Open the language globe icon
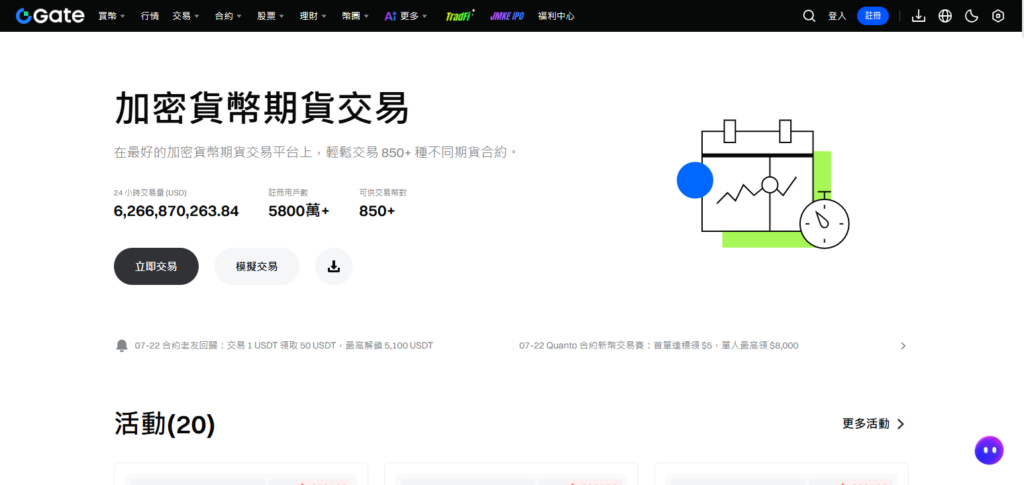Viewport: 1024px width, 485px height. tap(945, 16)
